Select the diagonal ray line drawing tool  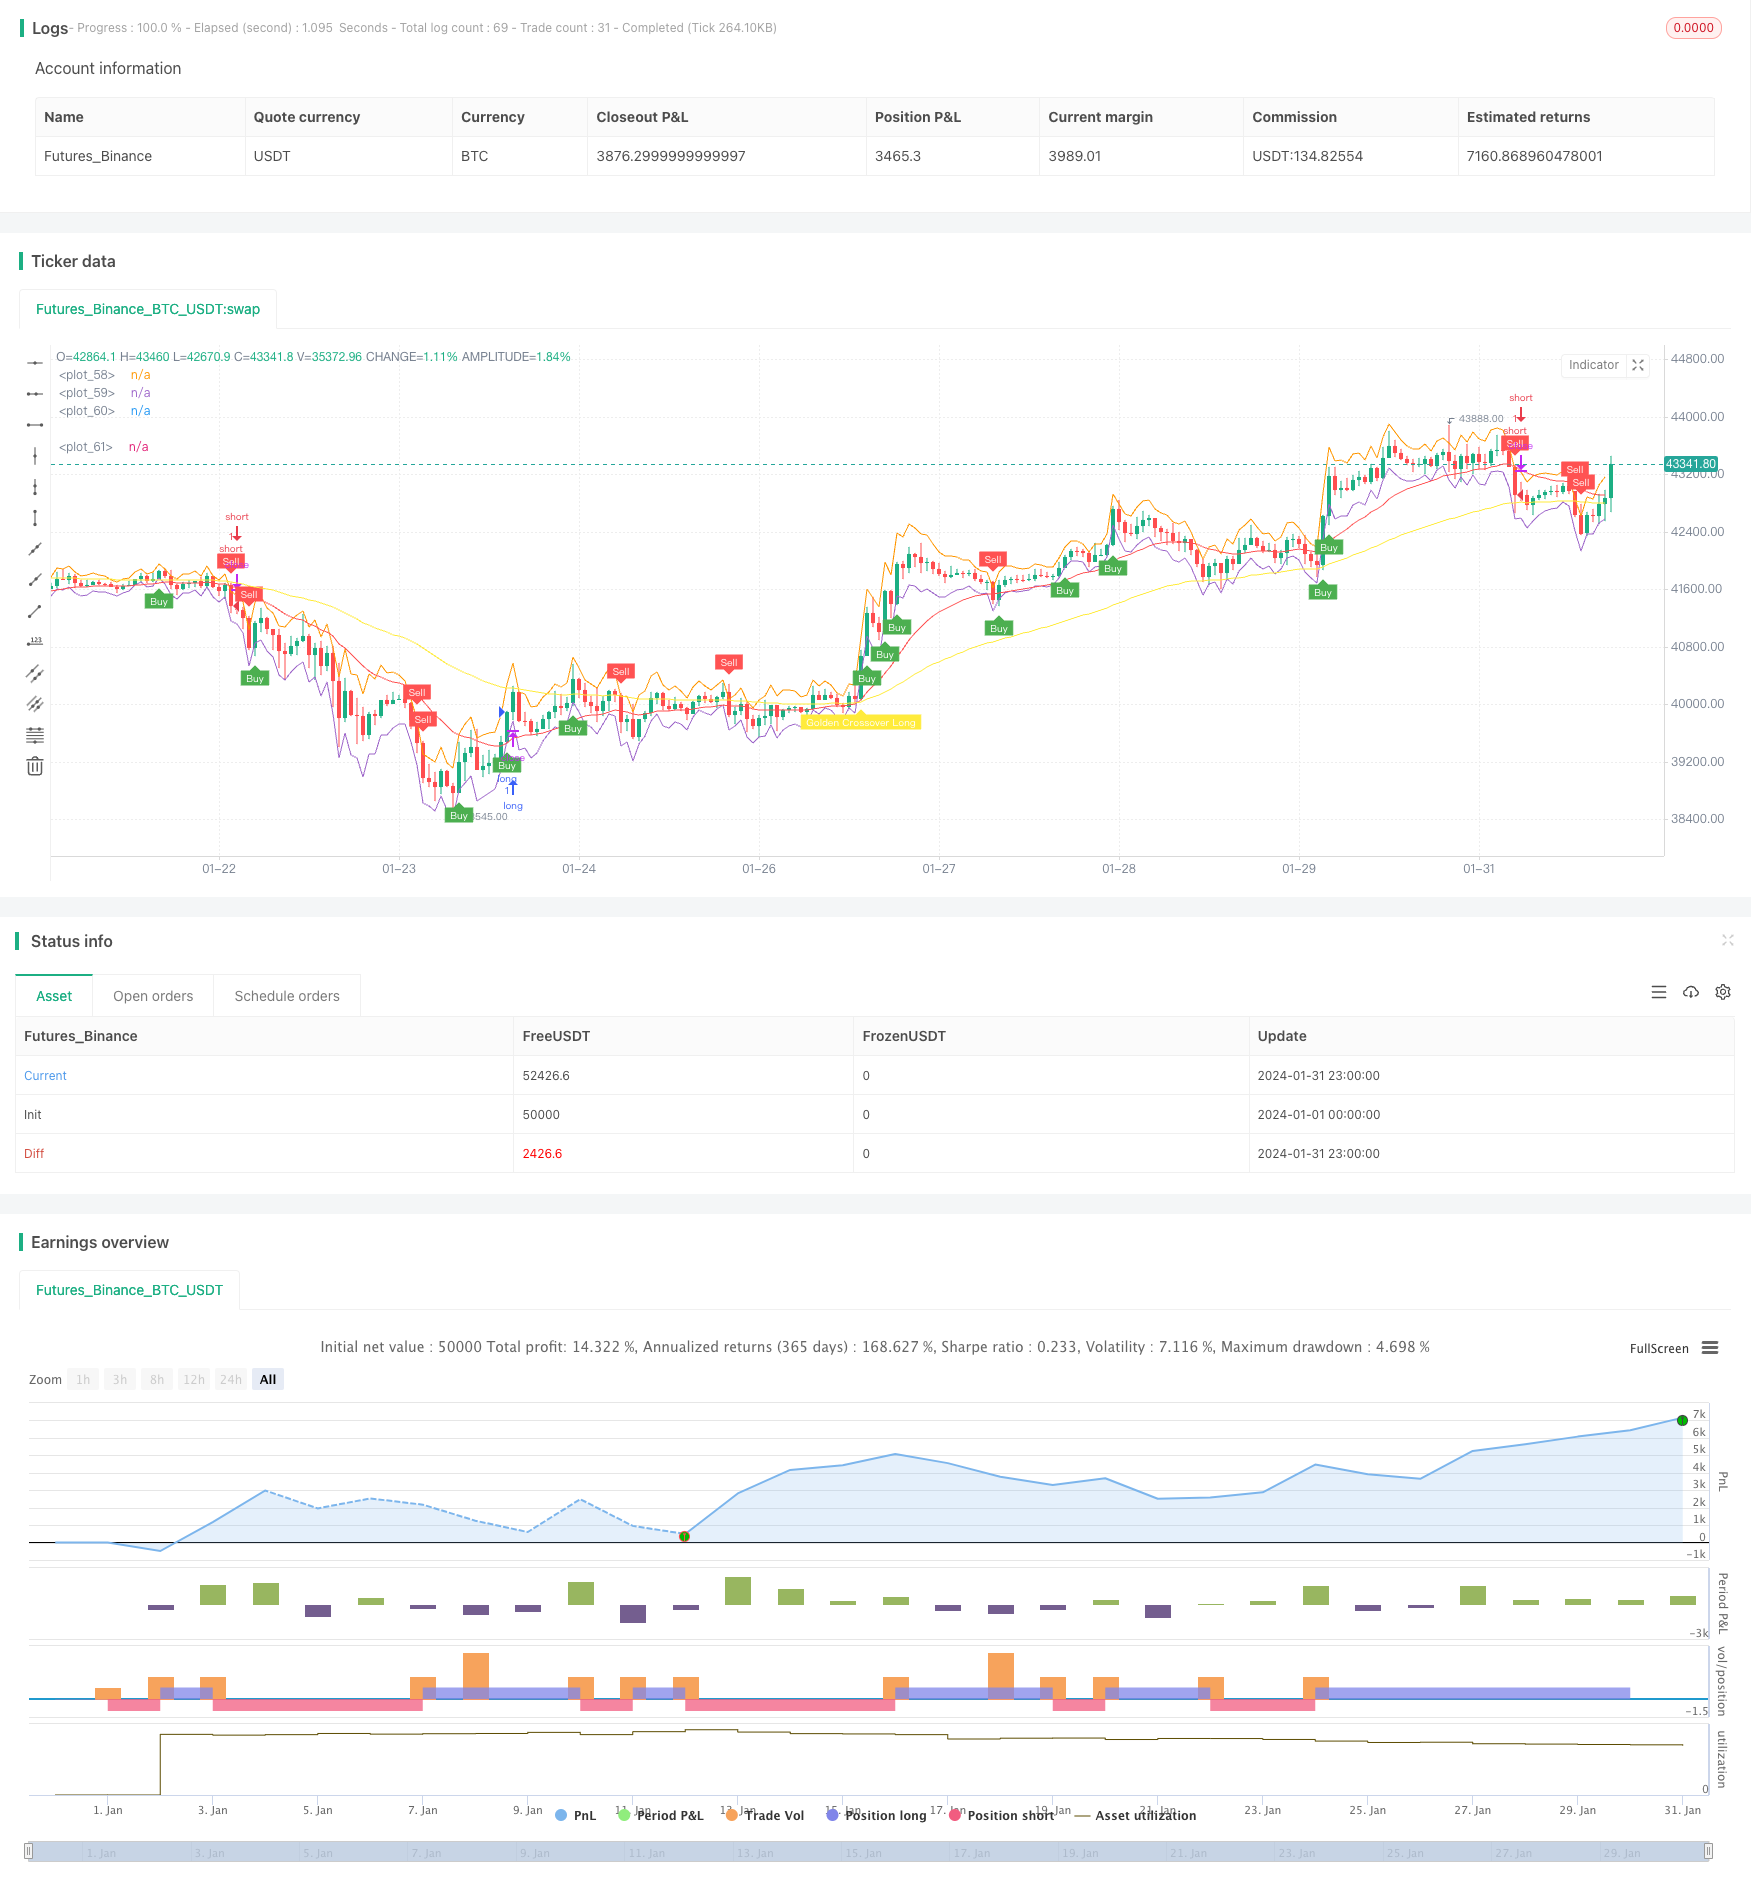[x=35, y=580]
